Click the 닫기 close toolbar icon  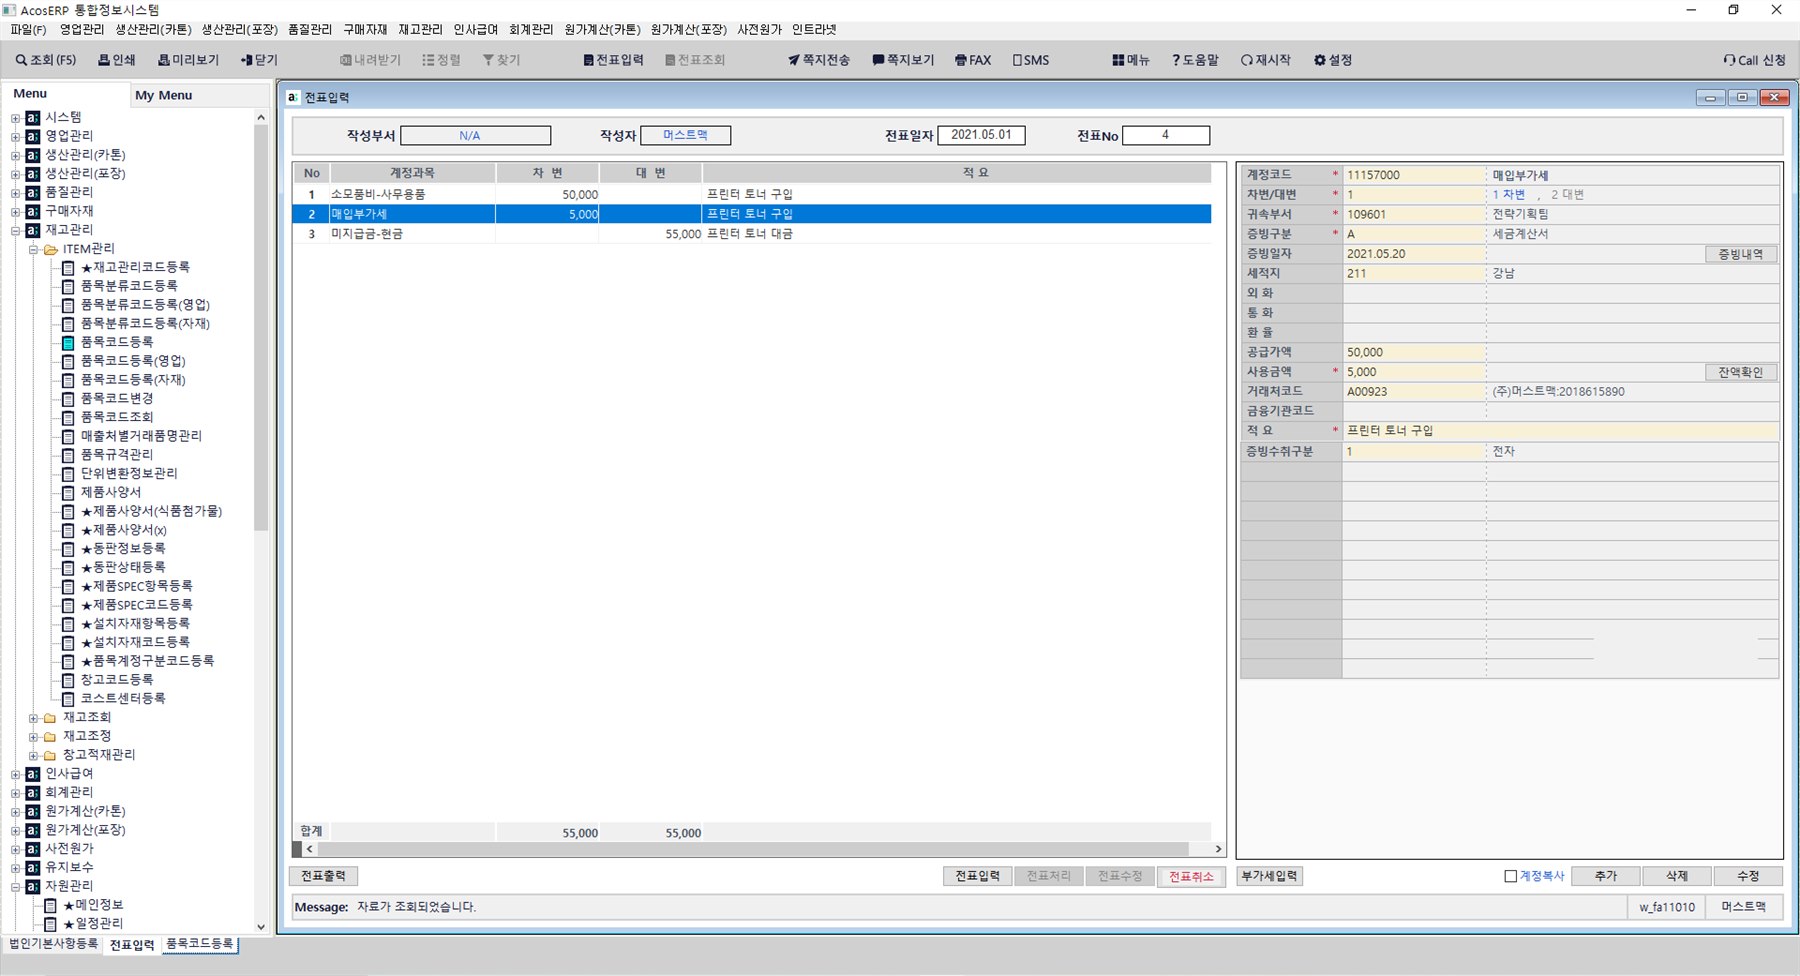[x=259, y=60]
